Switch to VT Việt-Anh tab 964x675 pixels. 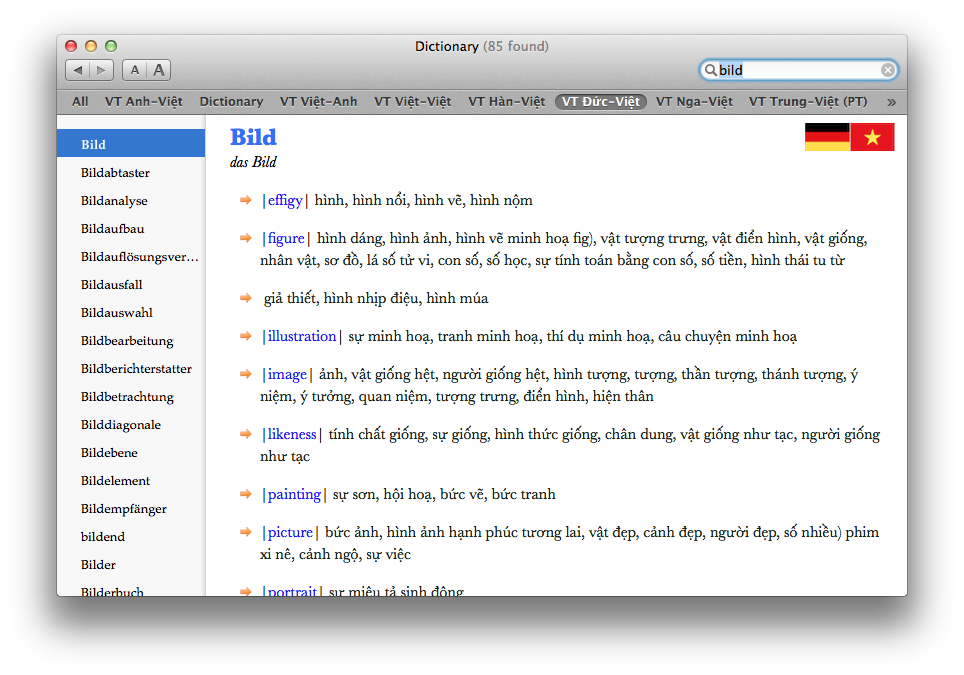pos(318,101)
